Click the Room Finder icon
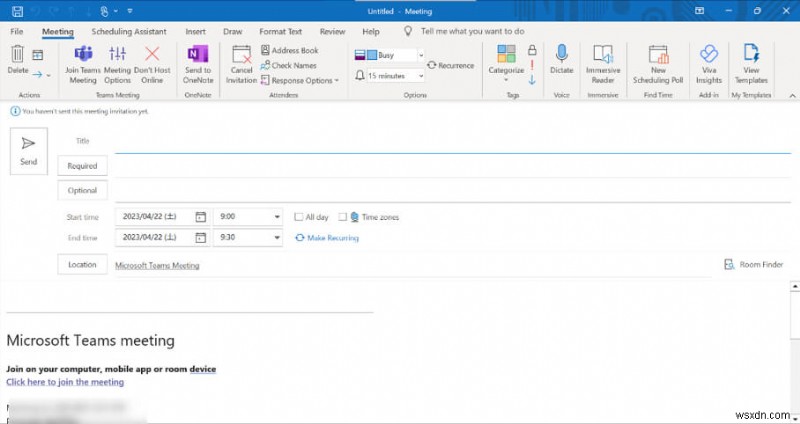The image size is (800, 424). 730,264
